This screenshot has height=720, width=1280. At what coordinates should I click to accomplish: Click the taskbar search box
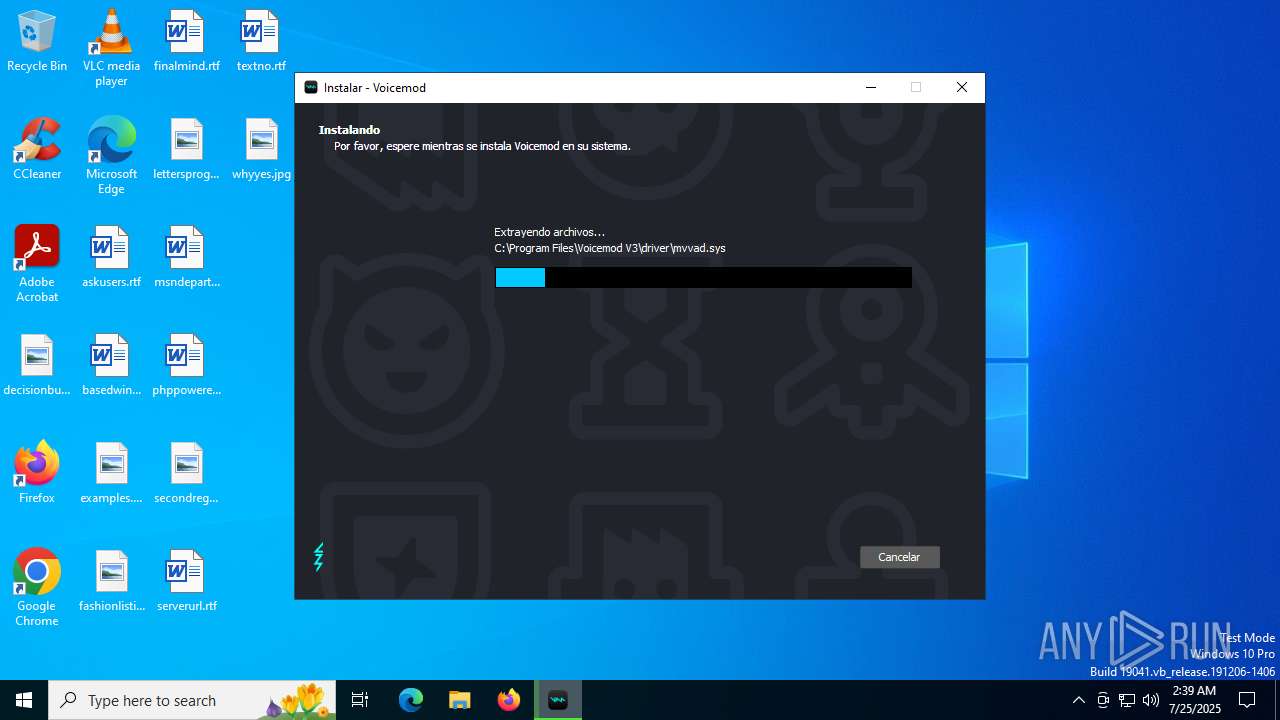pyautogui.click(x=192, y=700)
